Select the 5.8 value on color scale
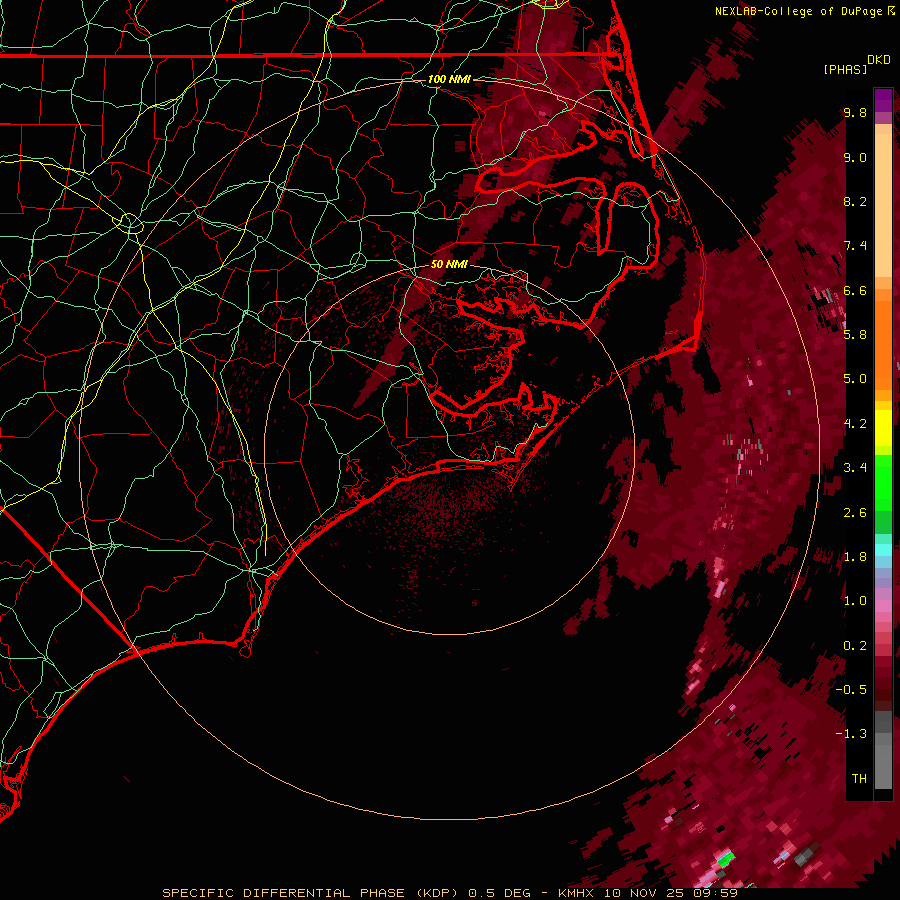This screenshot has height=900, width=900. pos(855,335)
